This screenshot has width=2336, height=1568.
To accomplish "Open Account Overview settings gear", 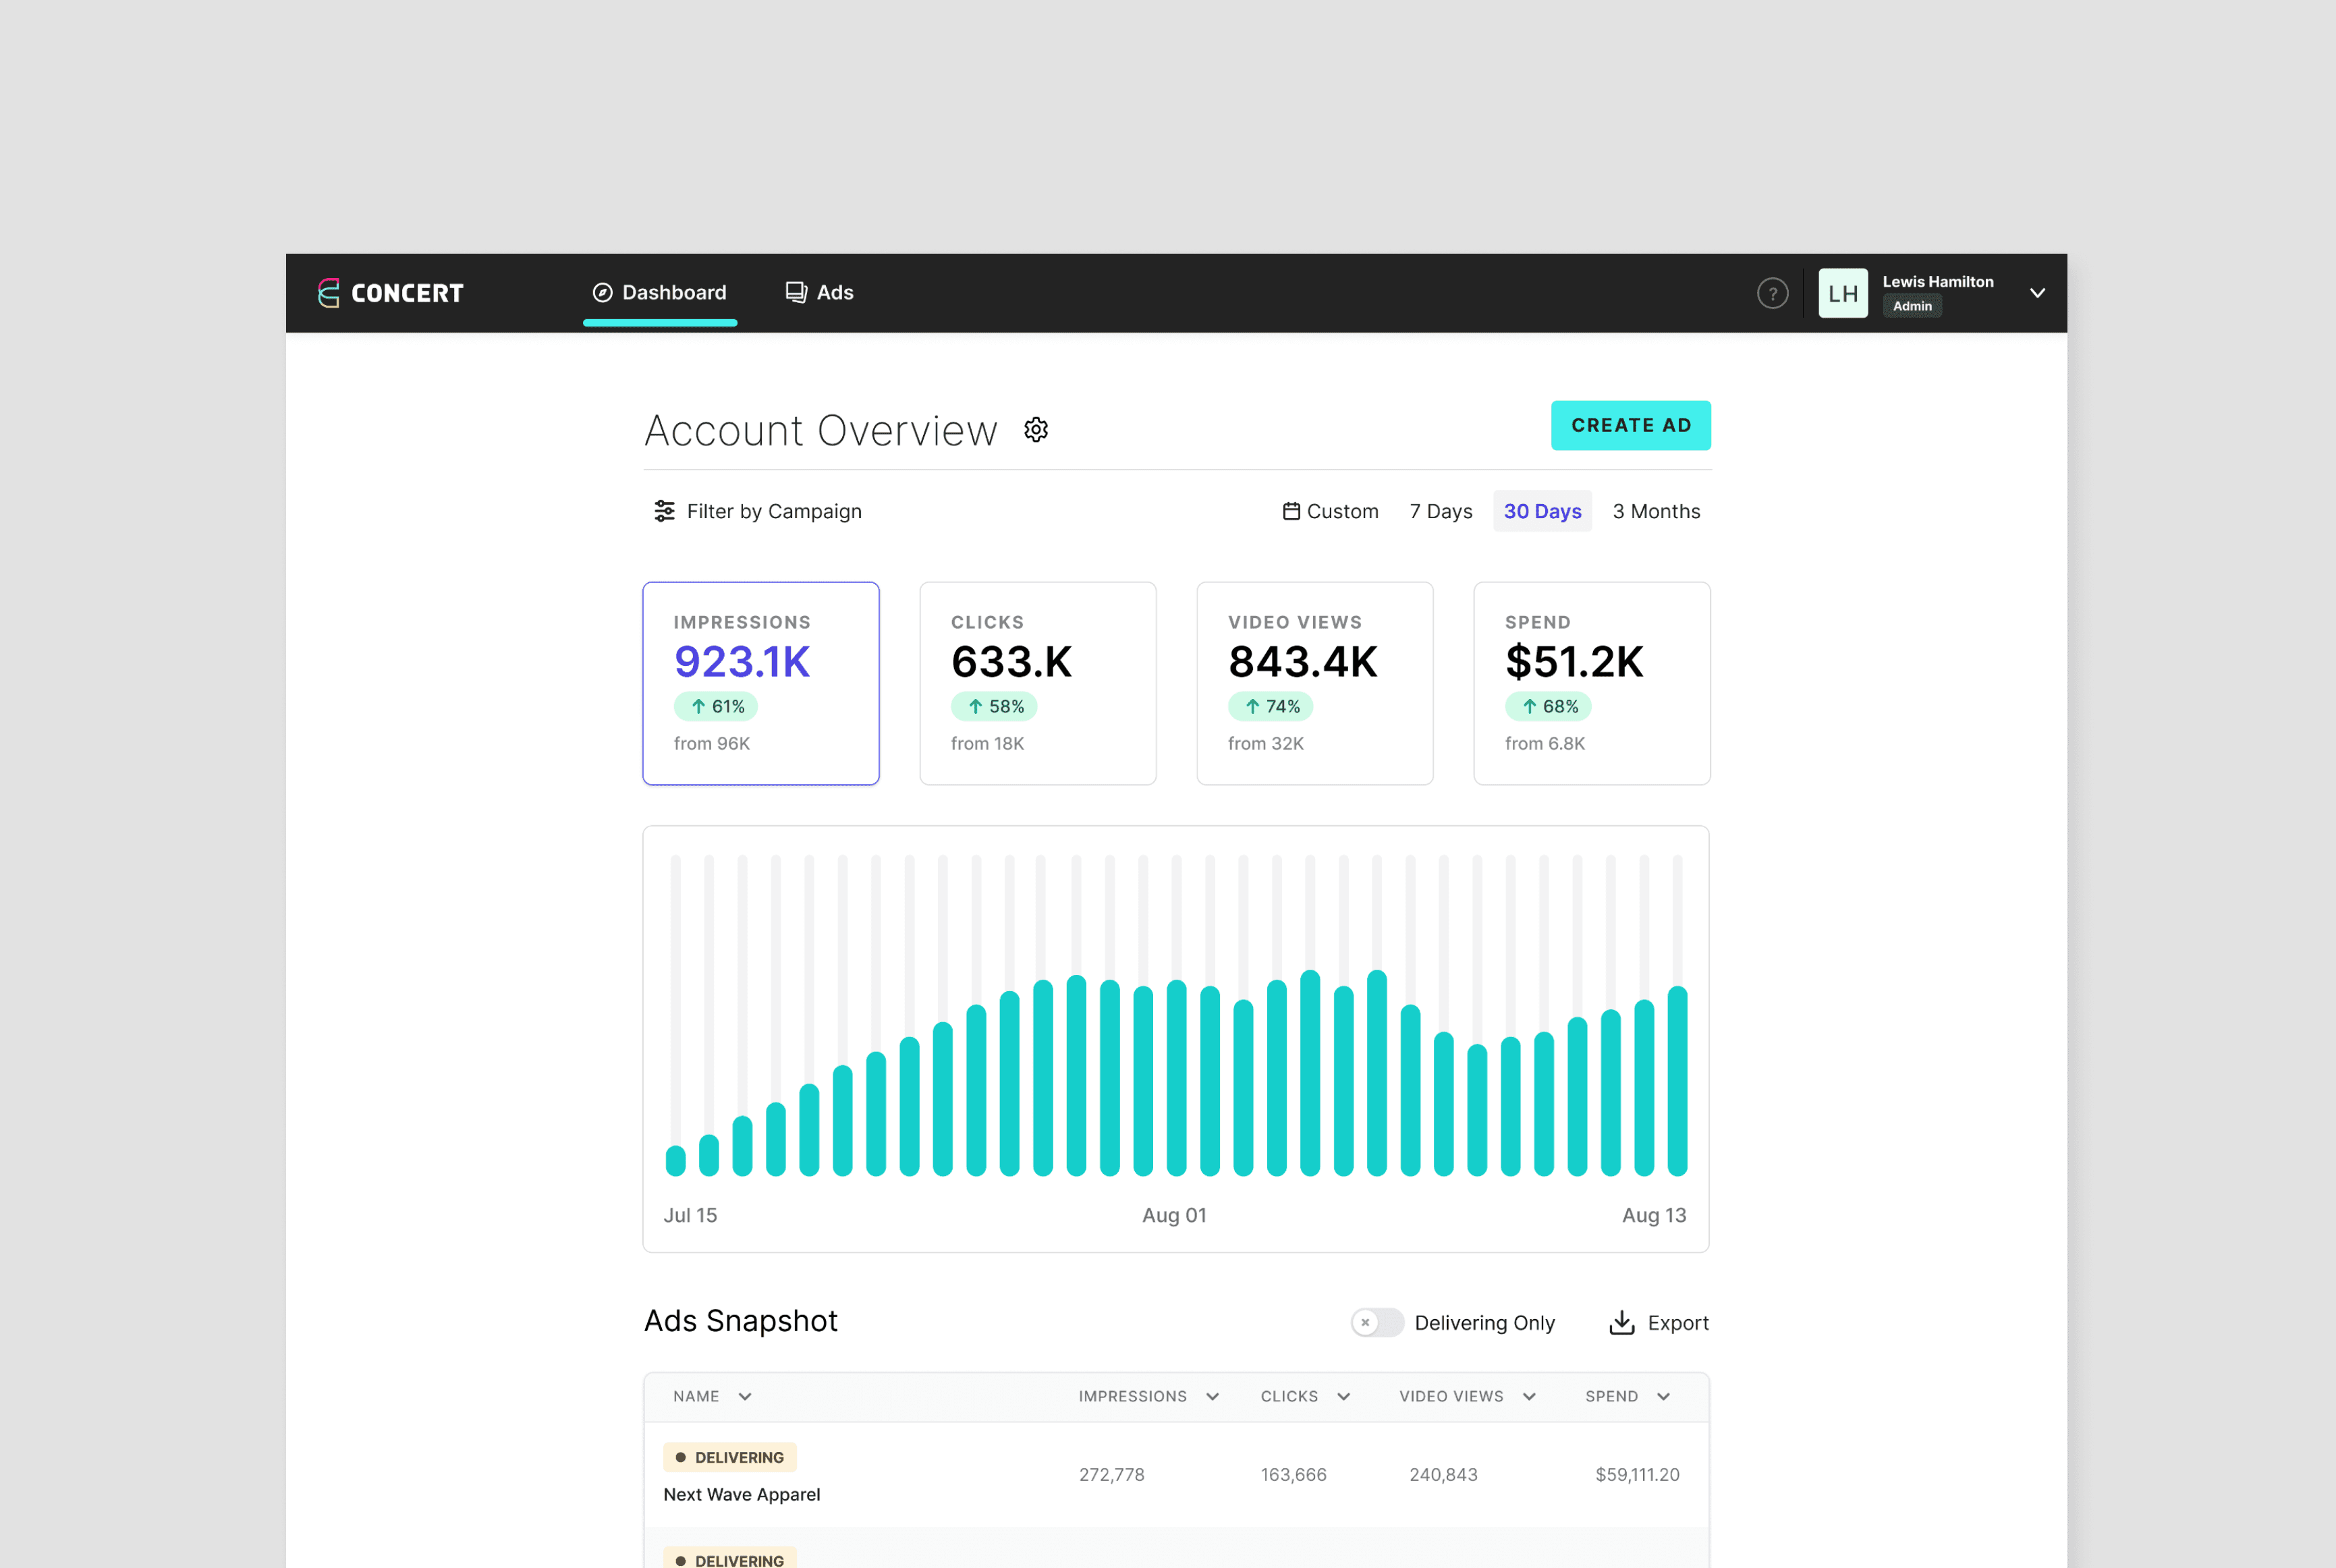I will [1036, 430].
